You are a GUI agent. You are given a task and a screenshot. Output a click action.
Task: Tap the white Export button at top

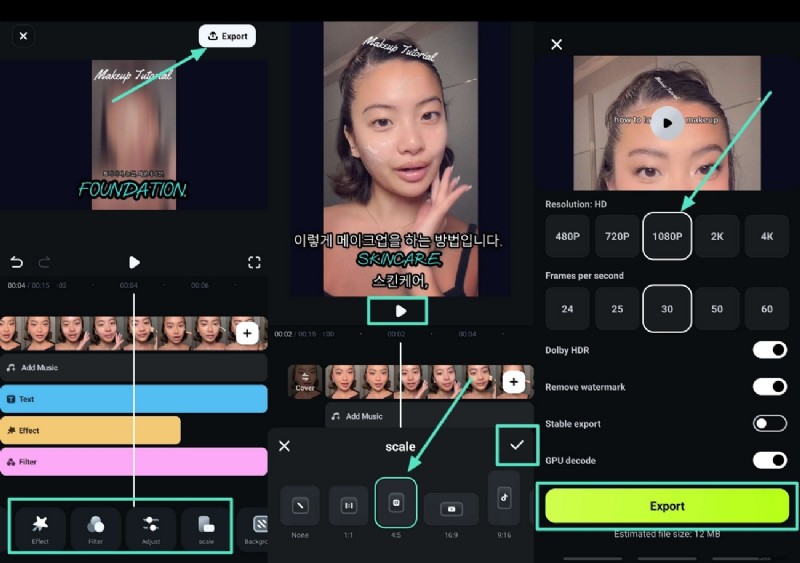pos(227,36)
